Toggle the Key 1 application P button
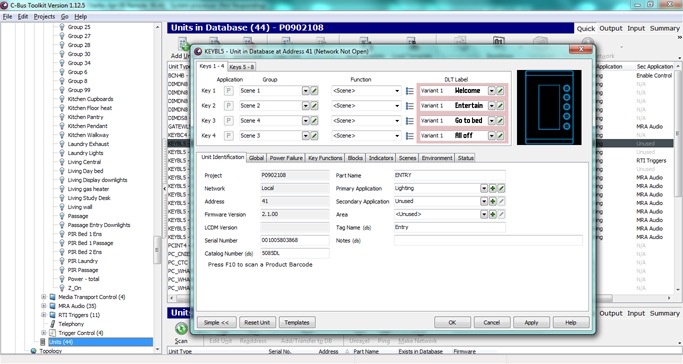The image size is (683, 364). pos(228,91)
